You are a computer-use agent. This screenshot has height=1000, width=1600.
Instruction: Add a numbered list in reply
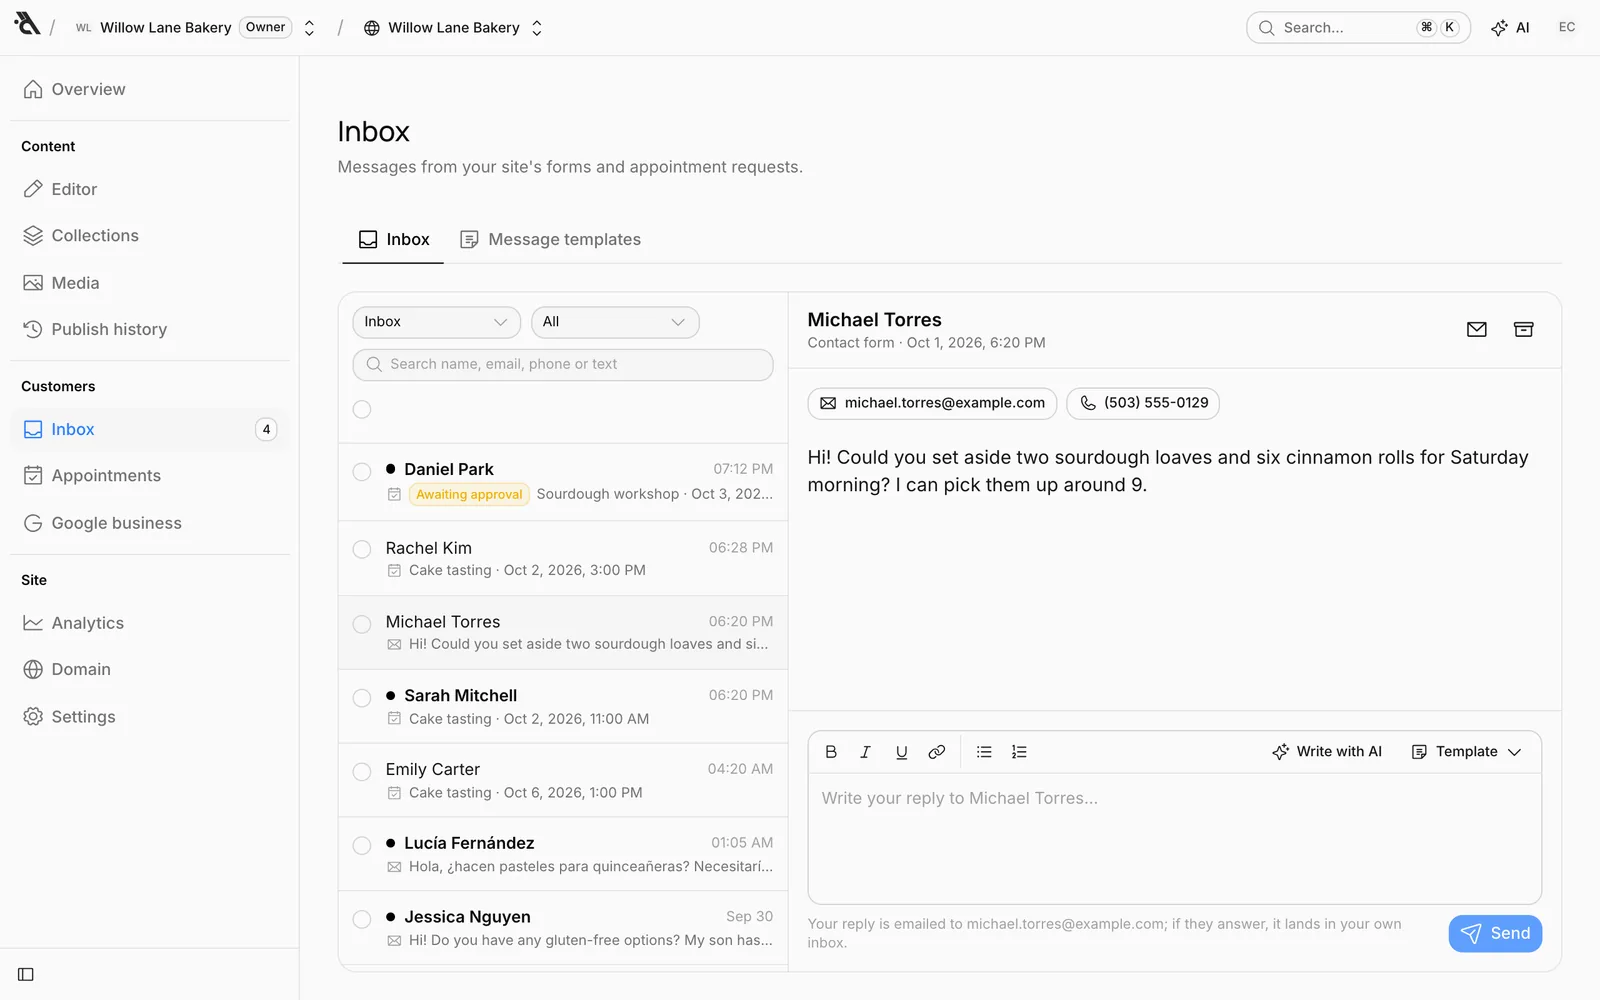pos(1019,752)
